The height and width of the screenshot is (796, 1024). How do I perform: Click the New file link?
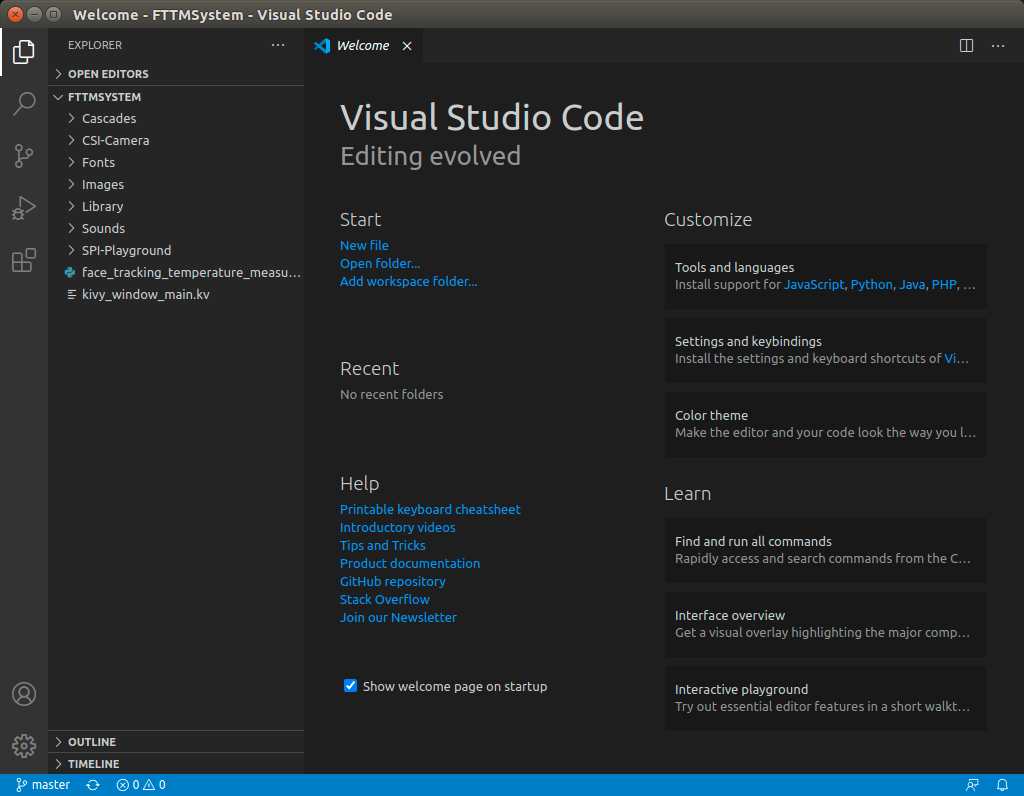pyautogui.click(x=364, y=246)
